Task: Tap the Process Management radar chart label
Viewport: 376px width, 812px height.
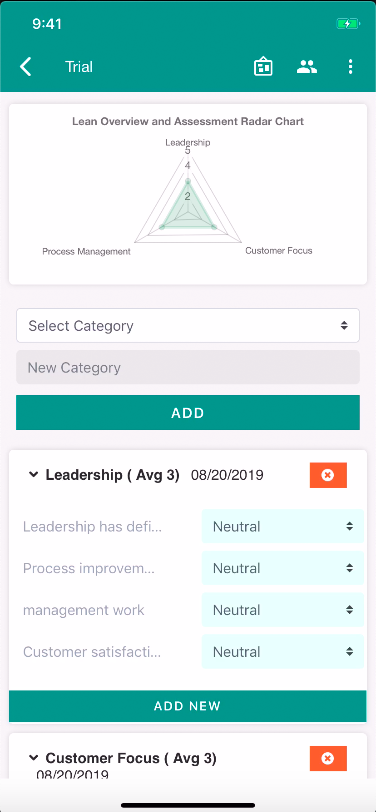Action: (86, 252)
